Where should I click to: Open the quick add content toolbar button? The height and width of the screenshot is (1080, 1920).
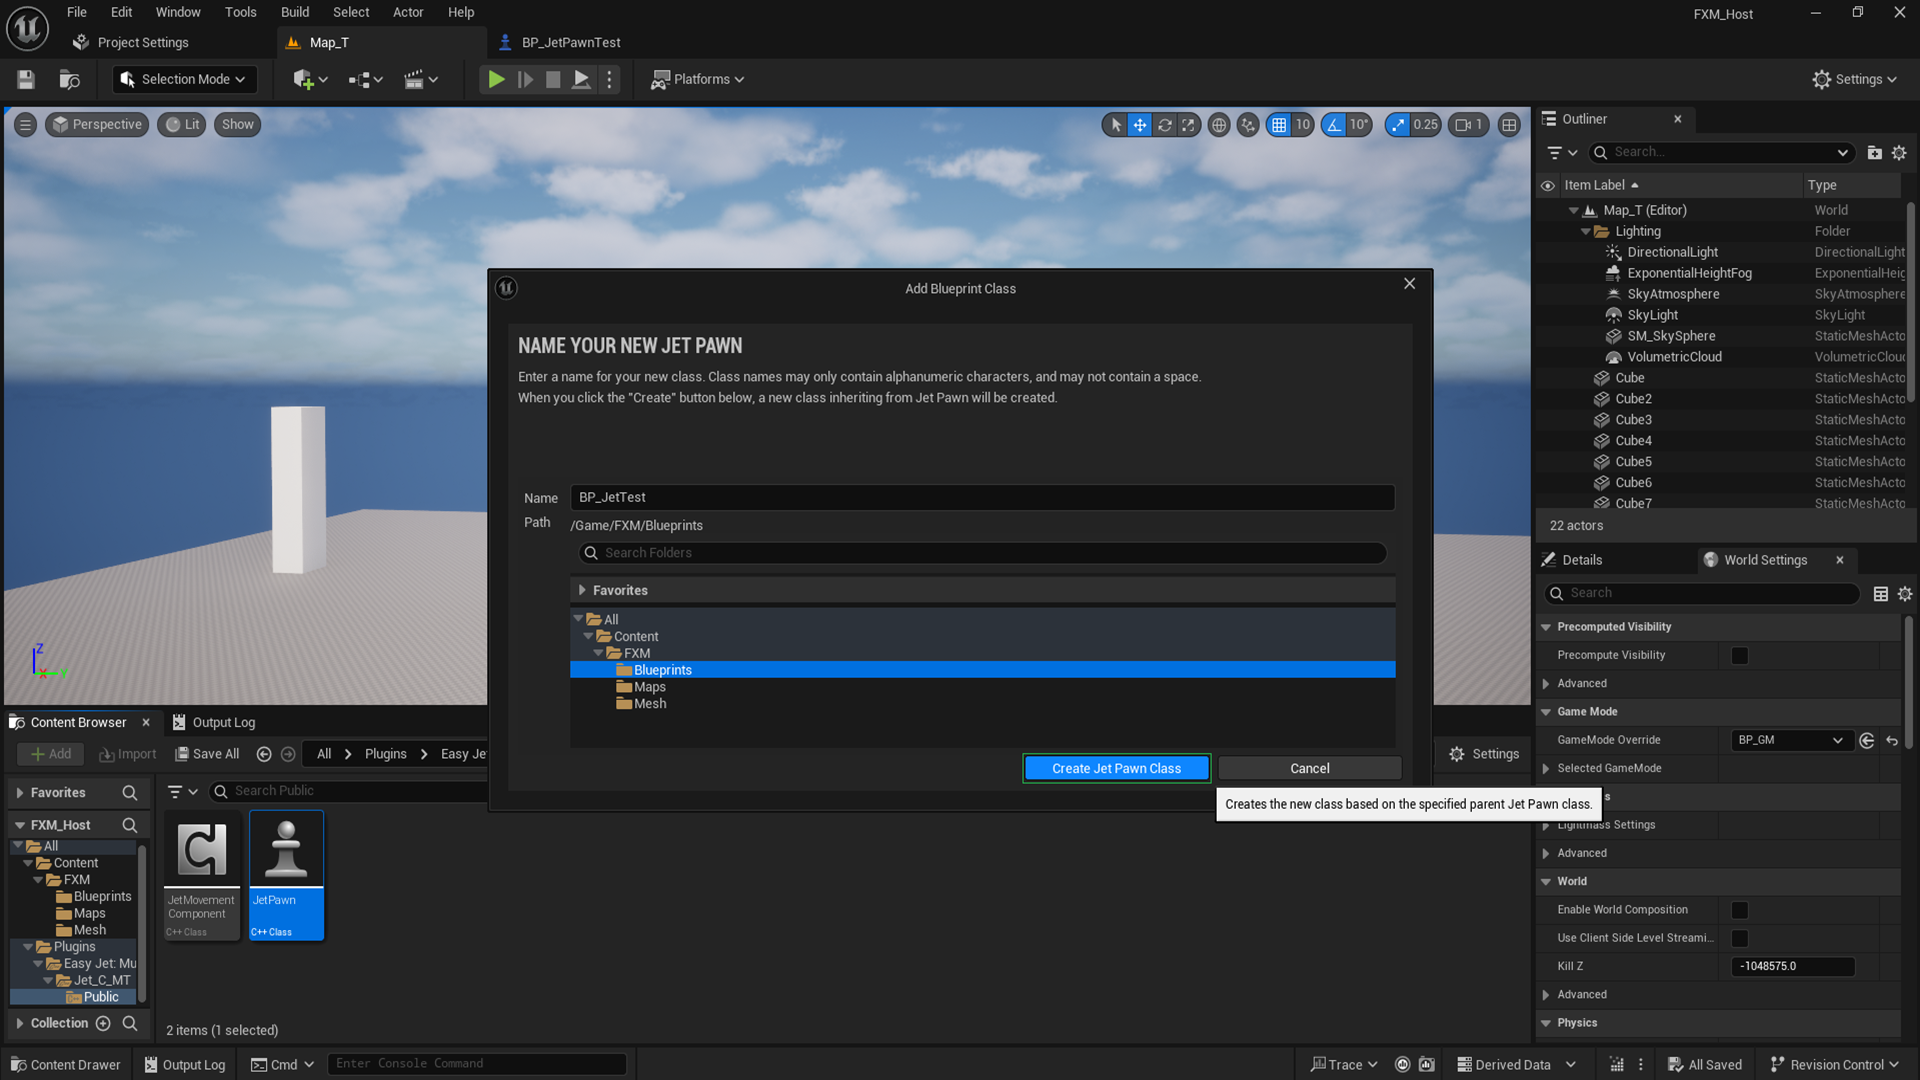(310, 79)
